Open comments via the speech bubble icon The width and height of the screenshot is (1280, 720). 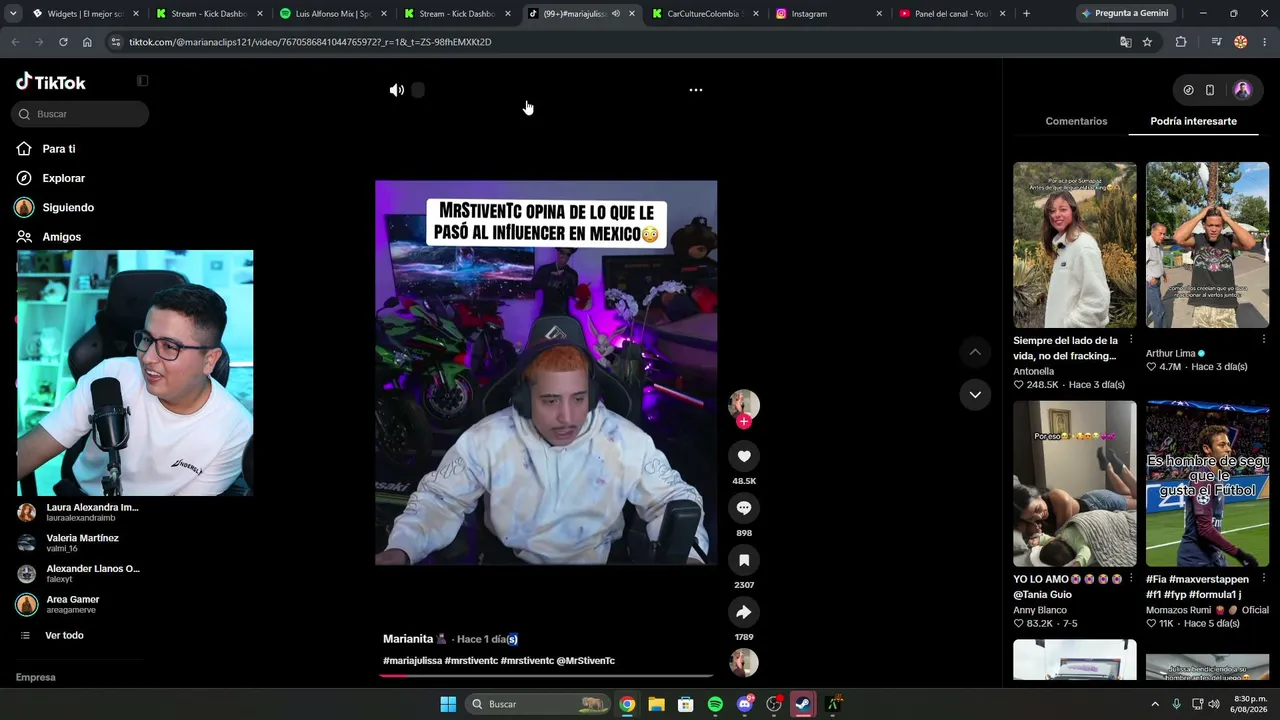coord(744,508)
